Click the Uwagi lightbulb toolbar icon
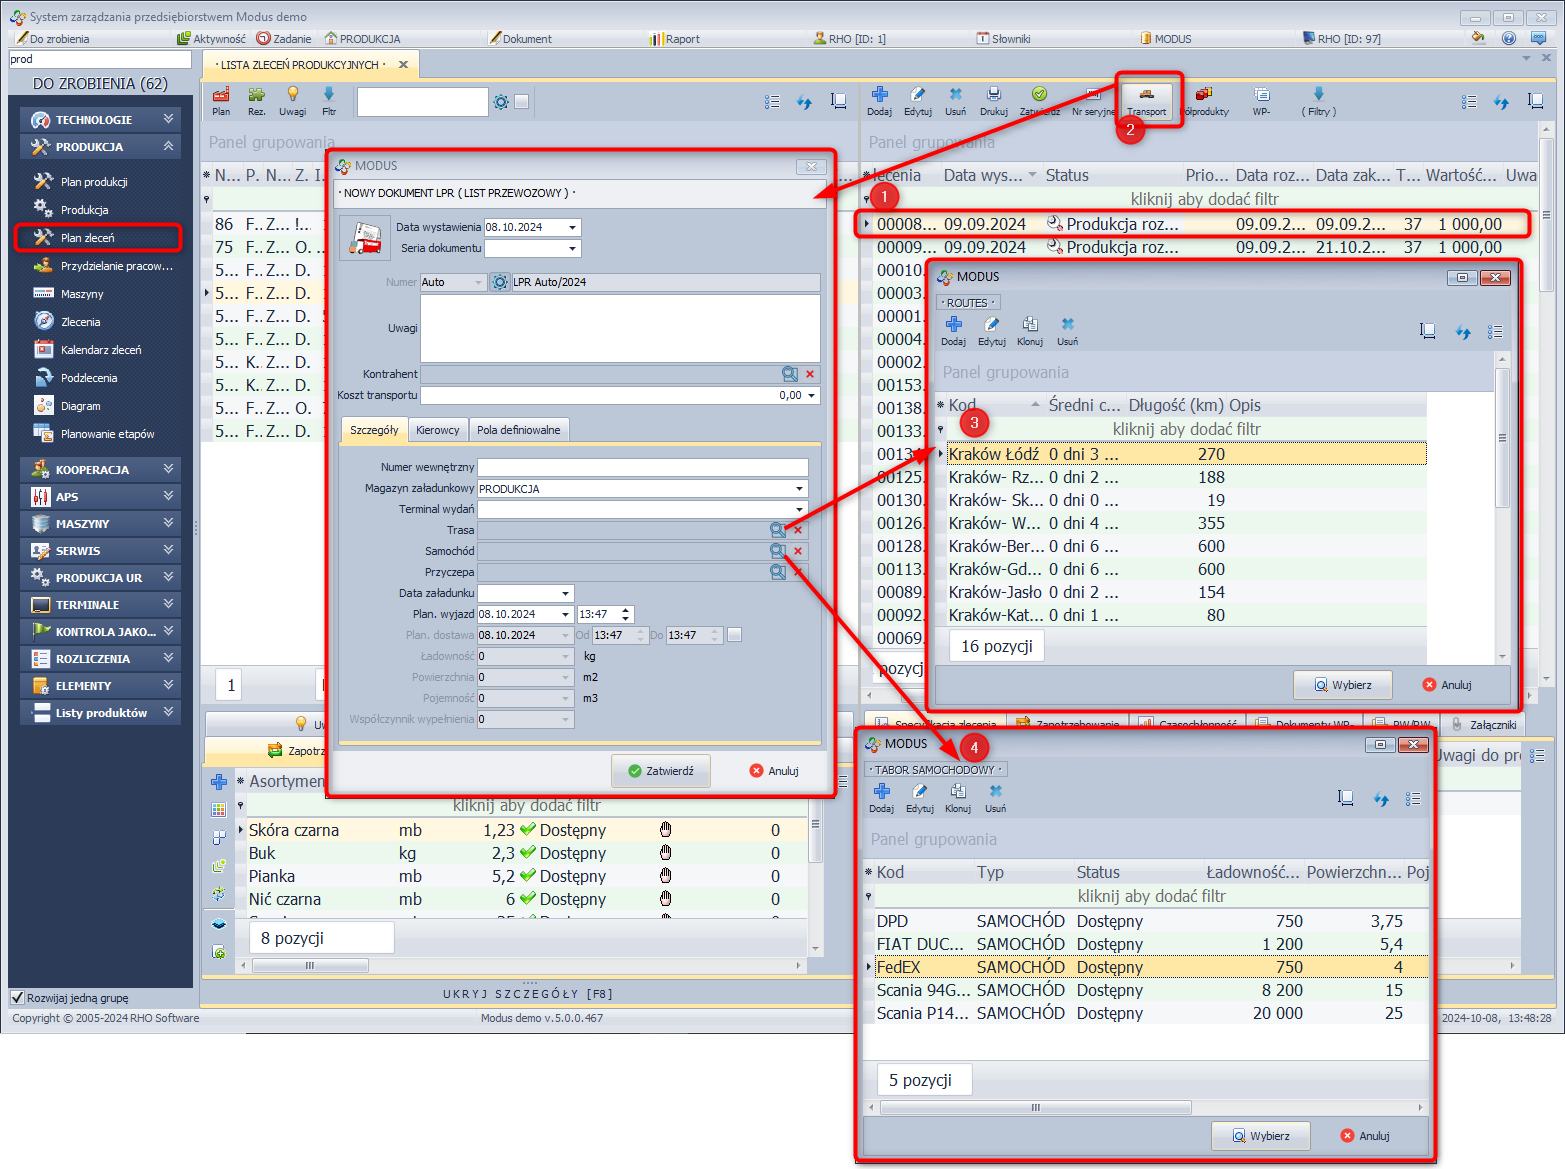The height and width of the screenshot is (1169, 1565). [292, 98]
